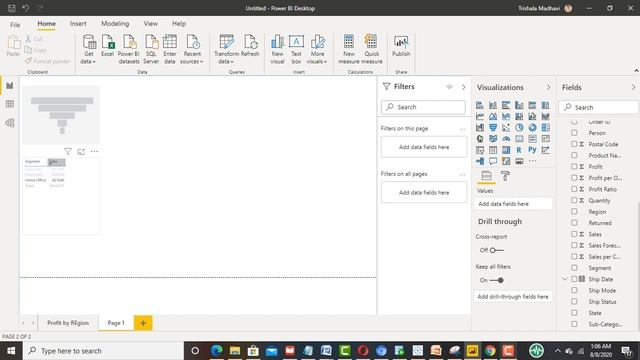Open More options ellipsis on the visual
This screenshot has width=640, height=360.
[94, 151]
